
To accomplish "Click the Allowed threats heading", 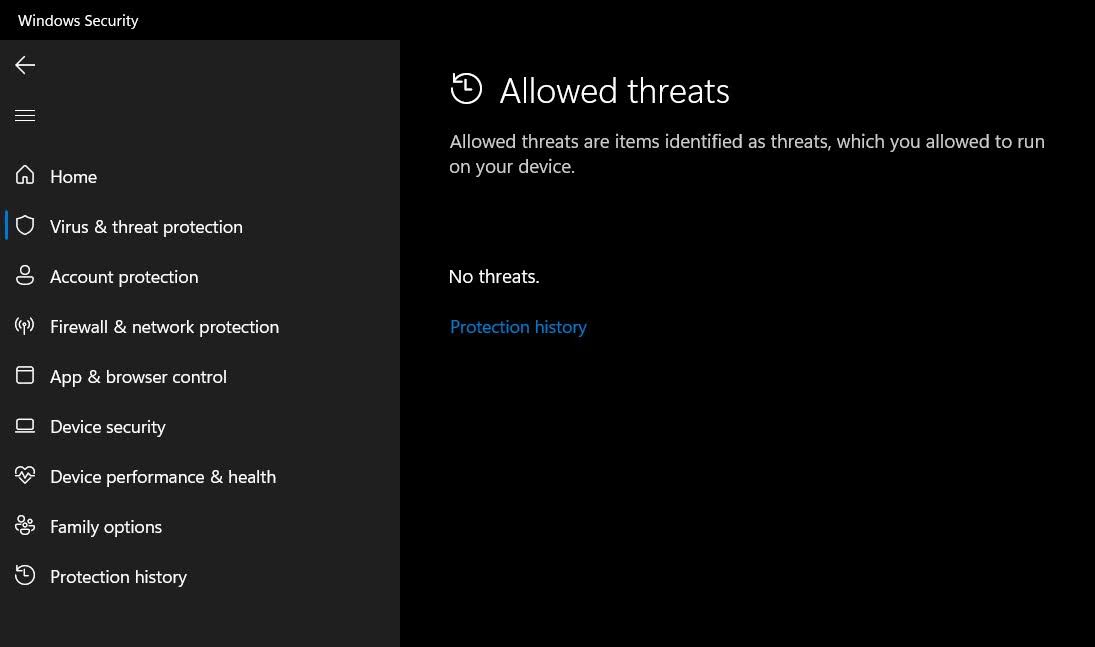I will pyautogui.click(x=615, y=91).
